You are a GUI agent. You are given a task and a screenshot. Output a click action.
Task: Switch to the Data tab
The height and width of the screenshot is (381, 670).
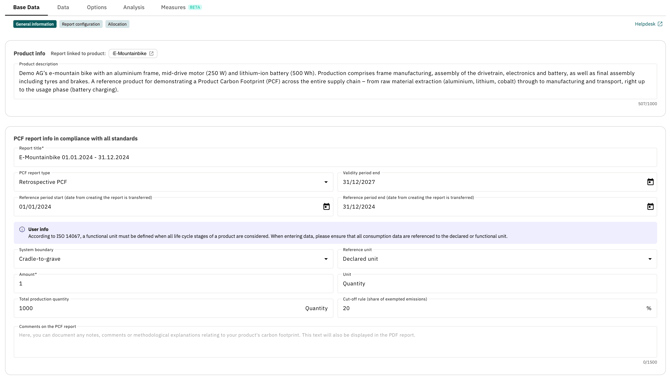click(x=63, y=7)
